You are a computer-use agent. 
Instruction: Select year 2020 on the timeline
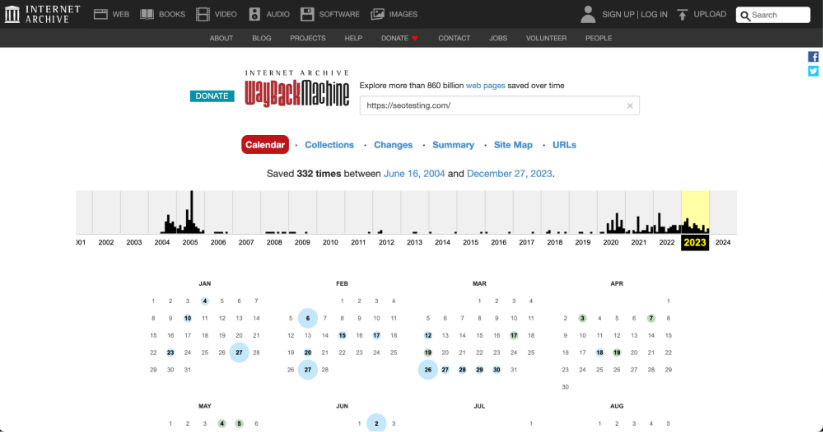610,243
